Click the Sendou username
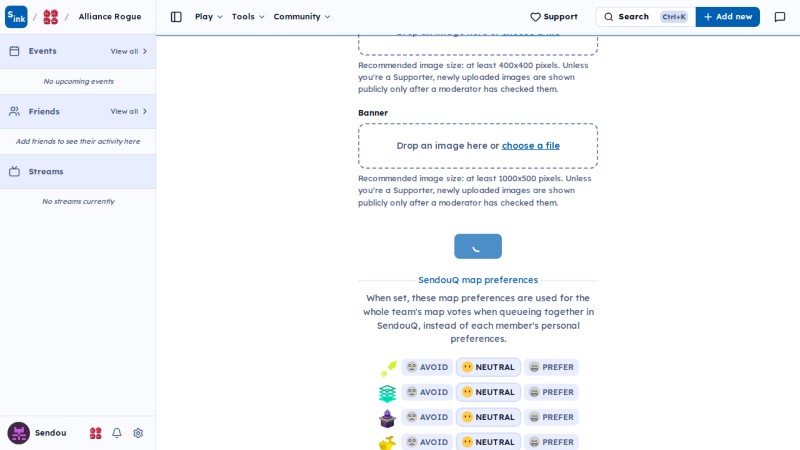The image size is (800, 450). 51,433
